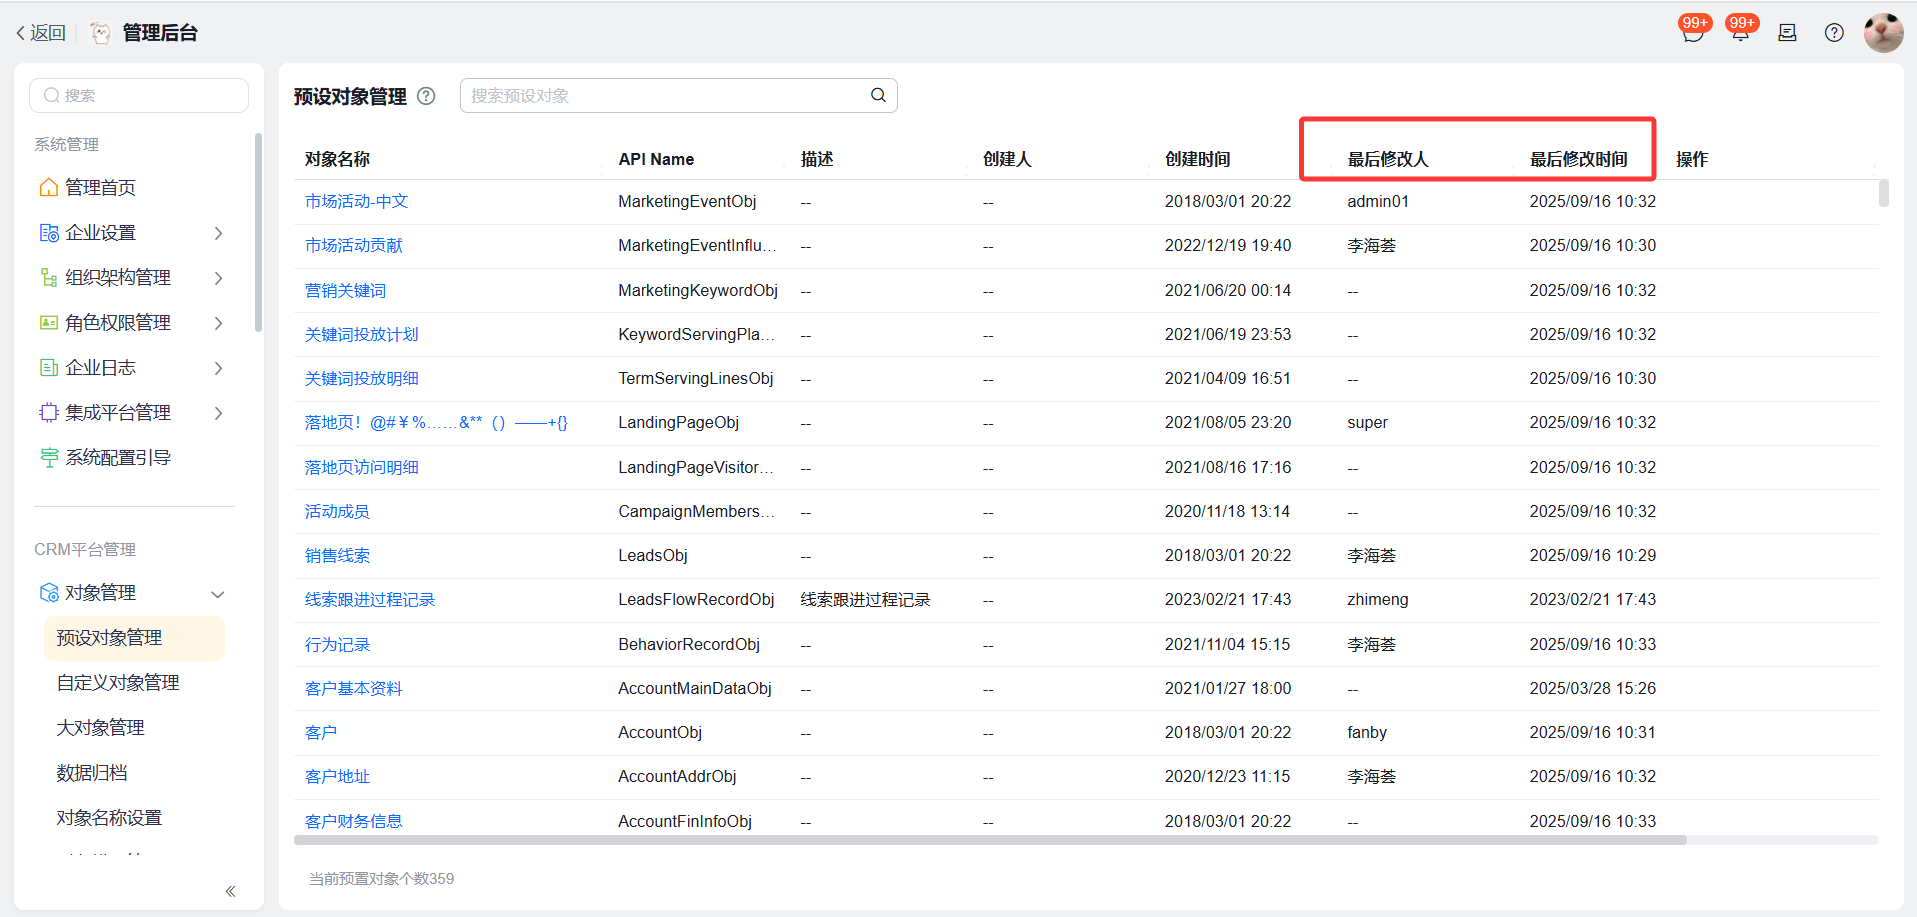This screenshot has width=1917, height=917.
Task: Open the user avatar profile
Action: click(1883, 33)
